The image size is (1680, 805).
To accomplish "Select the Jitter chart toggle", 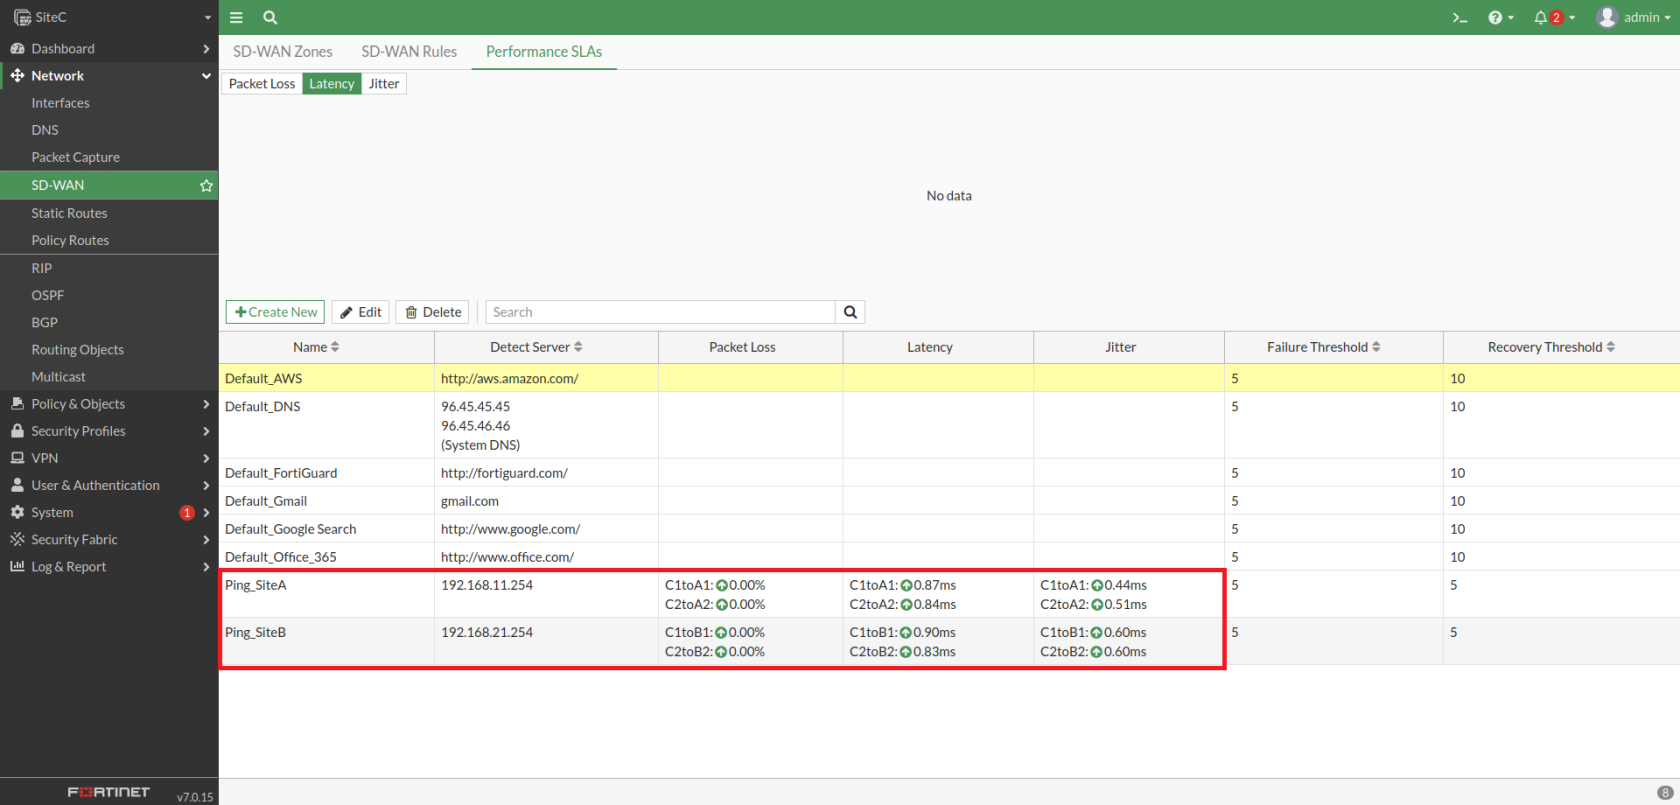I will click(x=384, y=84).
